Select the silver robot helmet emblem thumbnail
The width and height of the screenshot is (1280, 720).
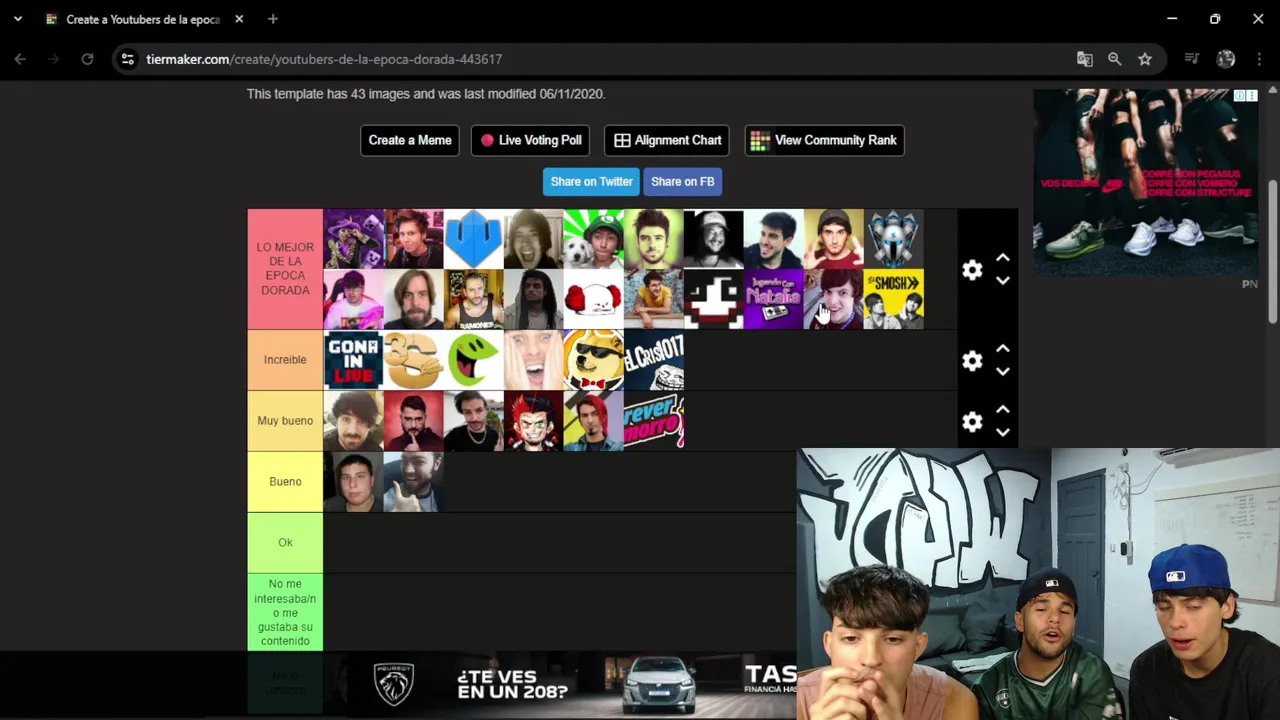(x=893, y=239)
